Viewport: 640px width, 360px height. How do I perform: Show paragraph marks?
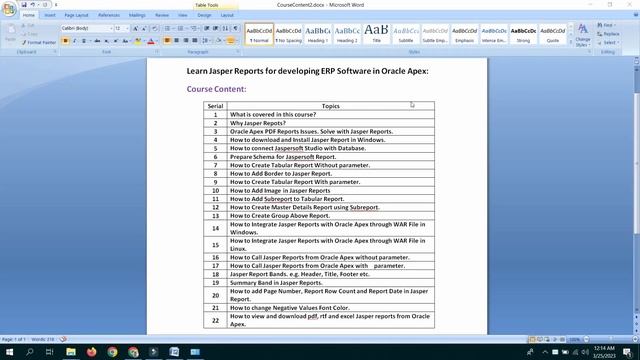pos(236,28)
